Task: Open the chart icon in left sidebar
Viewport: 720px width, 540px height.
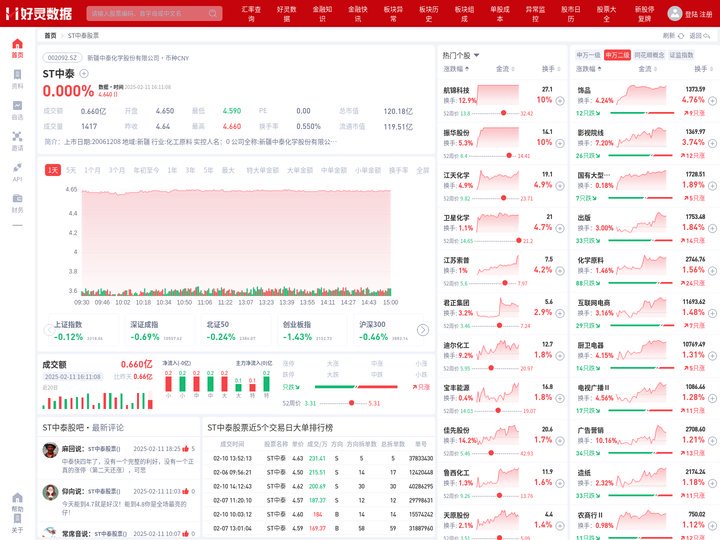Action: click(17, 105)
